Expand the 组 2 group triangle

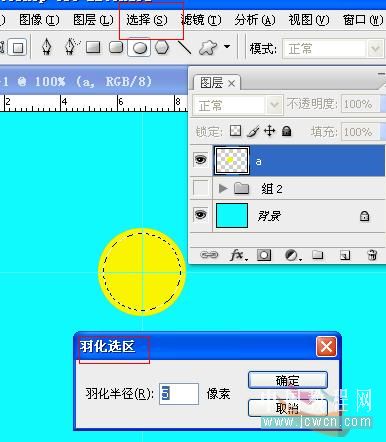pyautogui.click(x=223, y=188)
